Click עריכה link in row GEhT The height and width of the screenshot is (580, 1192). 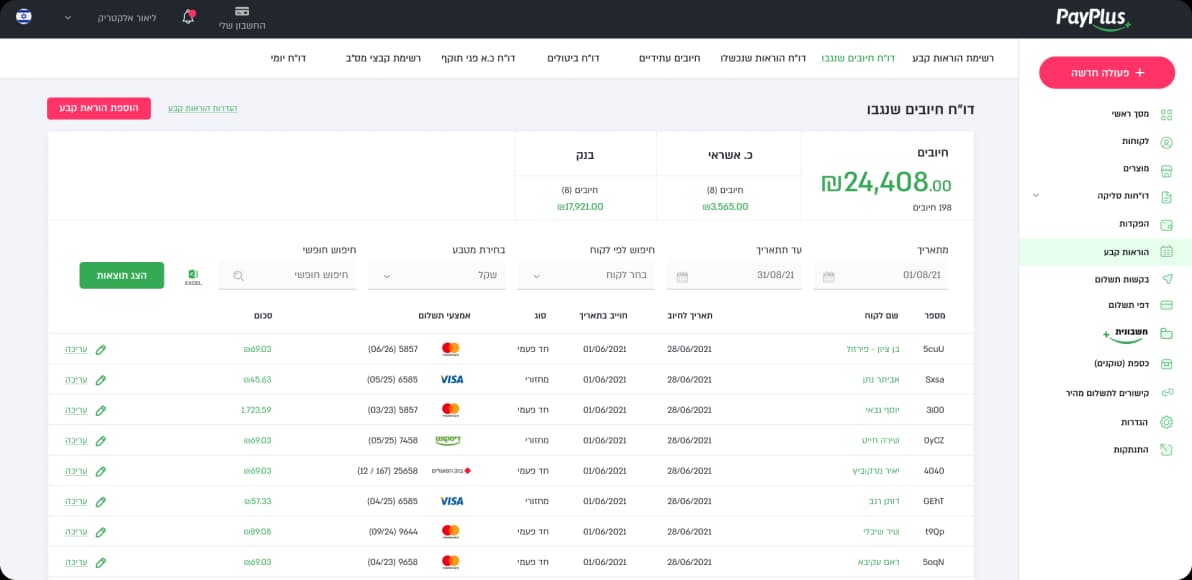click(x=76, y=501)
